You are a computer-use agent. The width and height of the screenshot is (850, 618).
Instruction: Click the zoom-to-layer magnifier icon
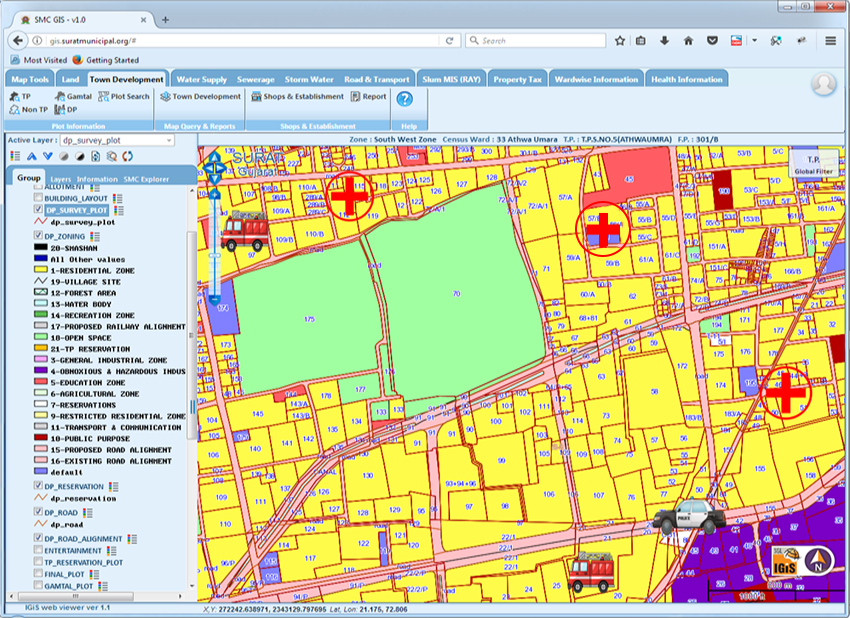pyautogui.click(x=112, y=156)
